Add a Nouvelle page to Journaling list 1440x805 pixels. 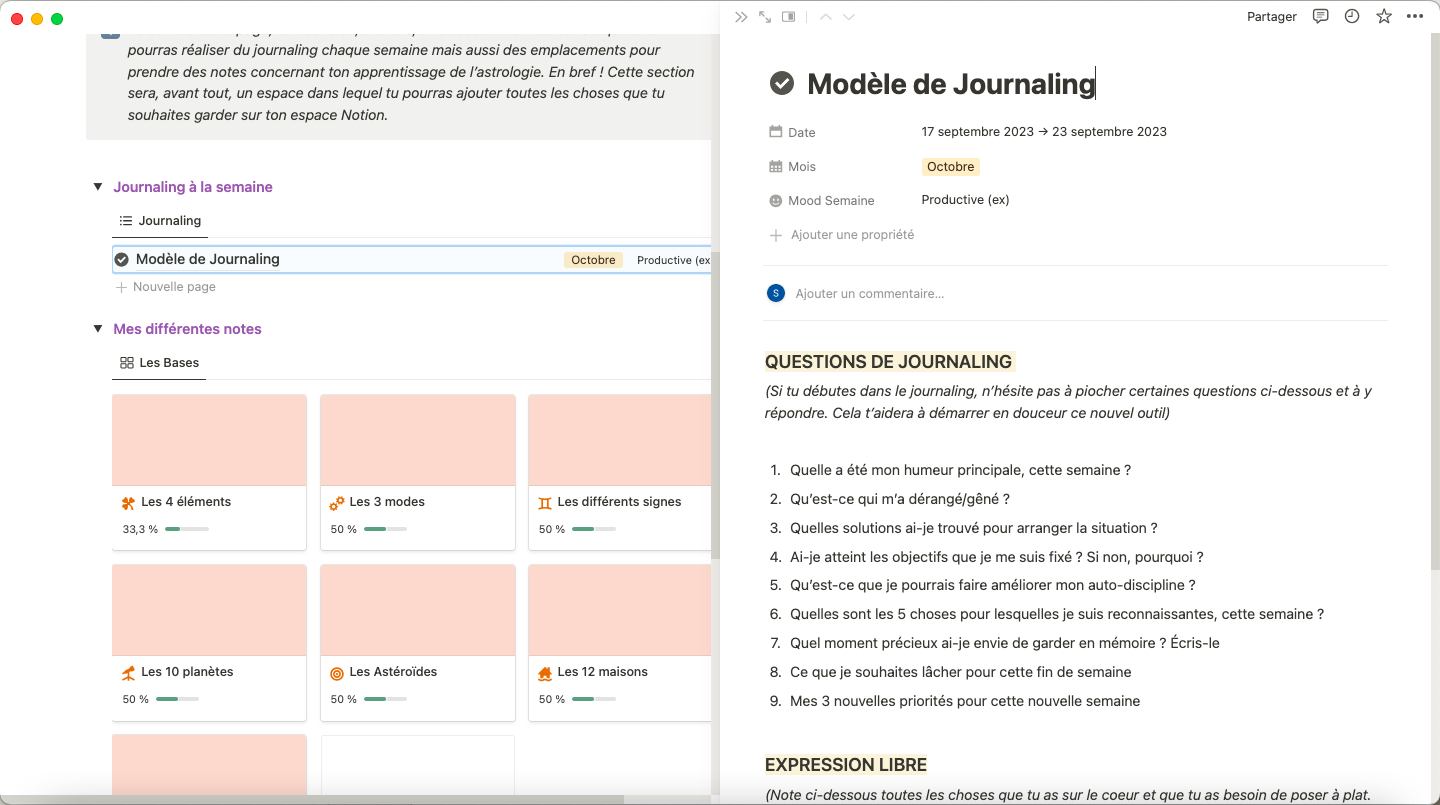click(173, 287)
